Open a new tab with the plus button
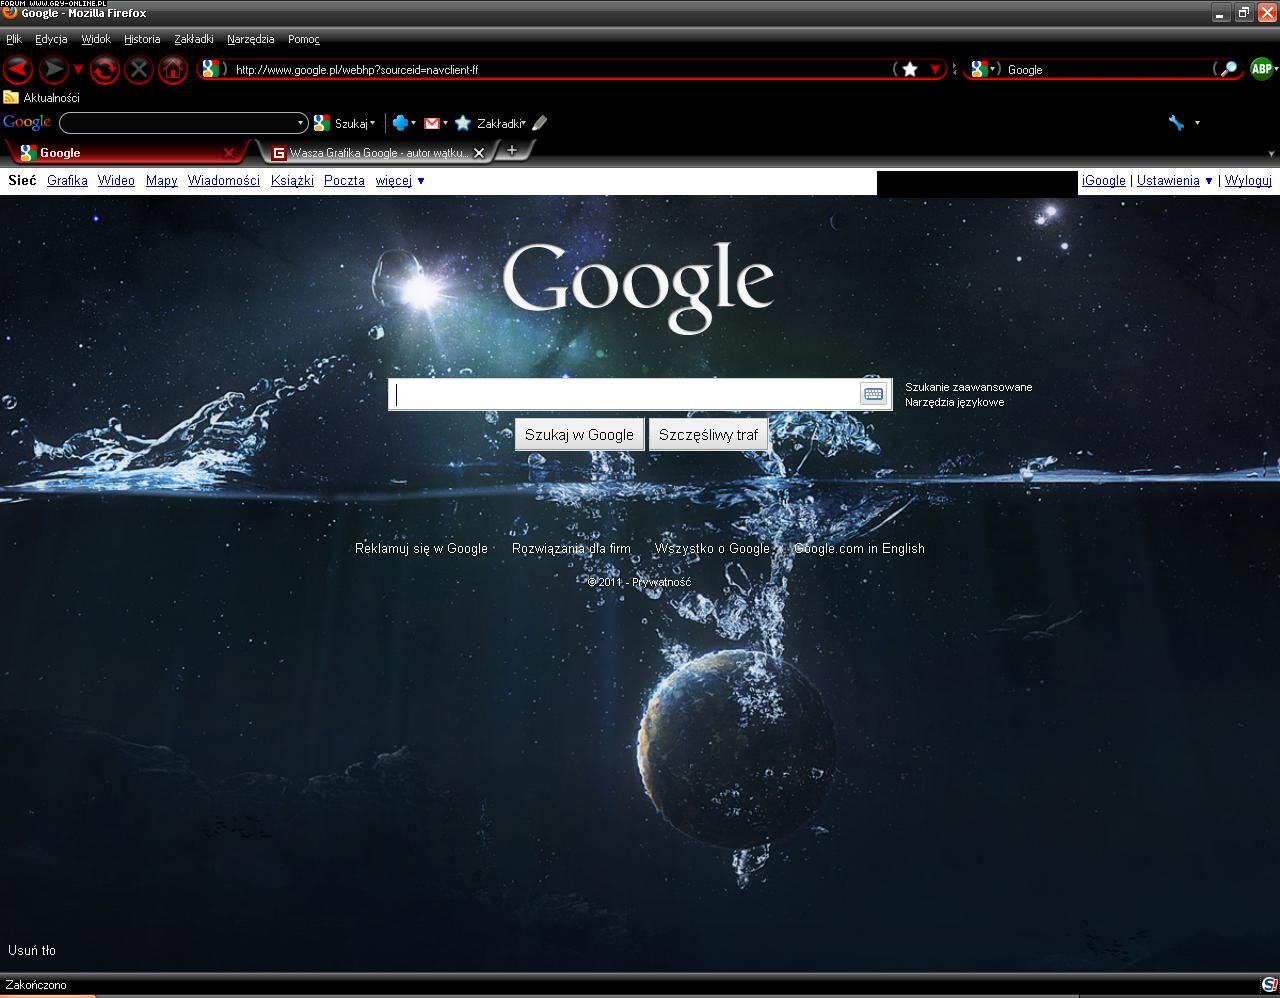The width and height of the screenshot is (1280, 998). [x=512, y=151]
